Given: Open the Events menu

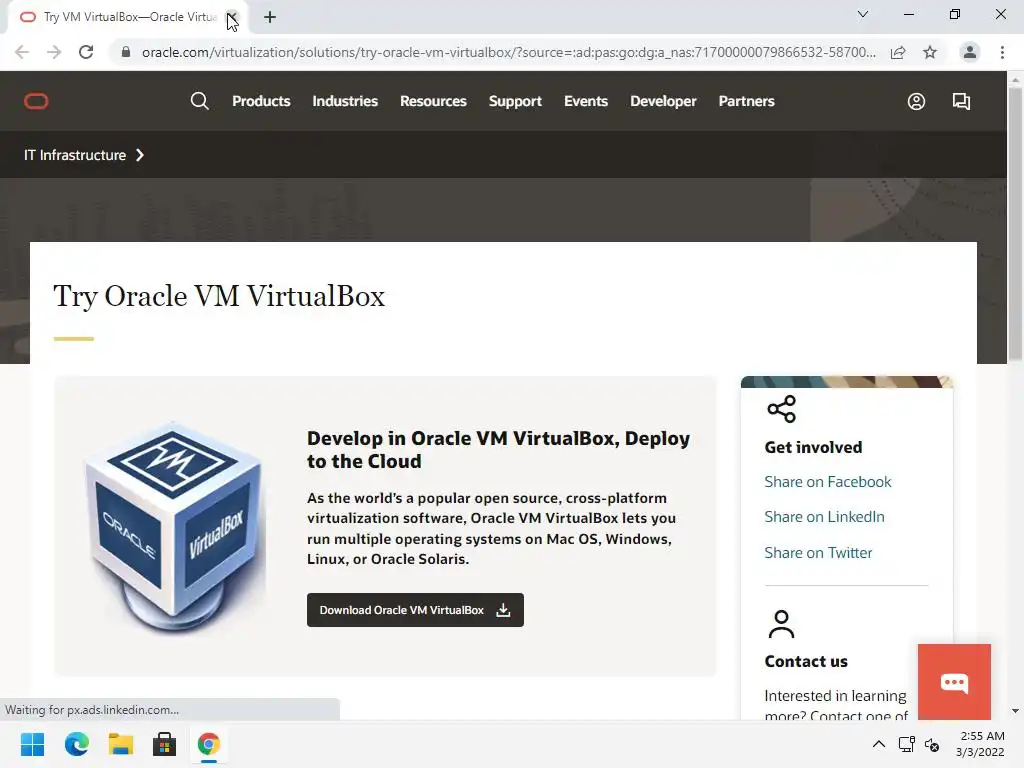Looking at the screenshot, I should coord(586,101).
